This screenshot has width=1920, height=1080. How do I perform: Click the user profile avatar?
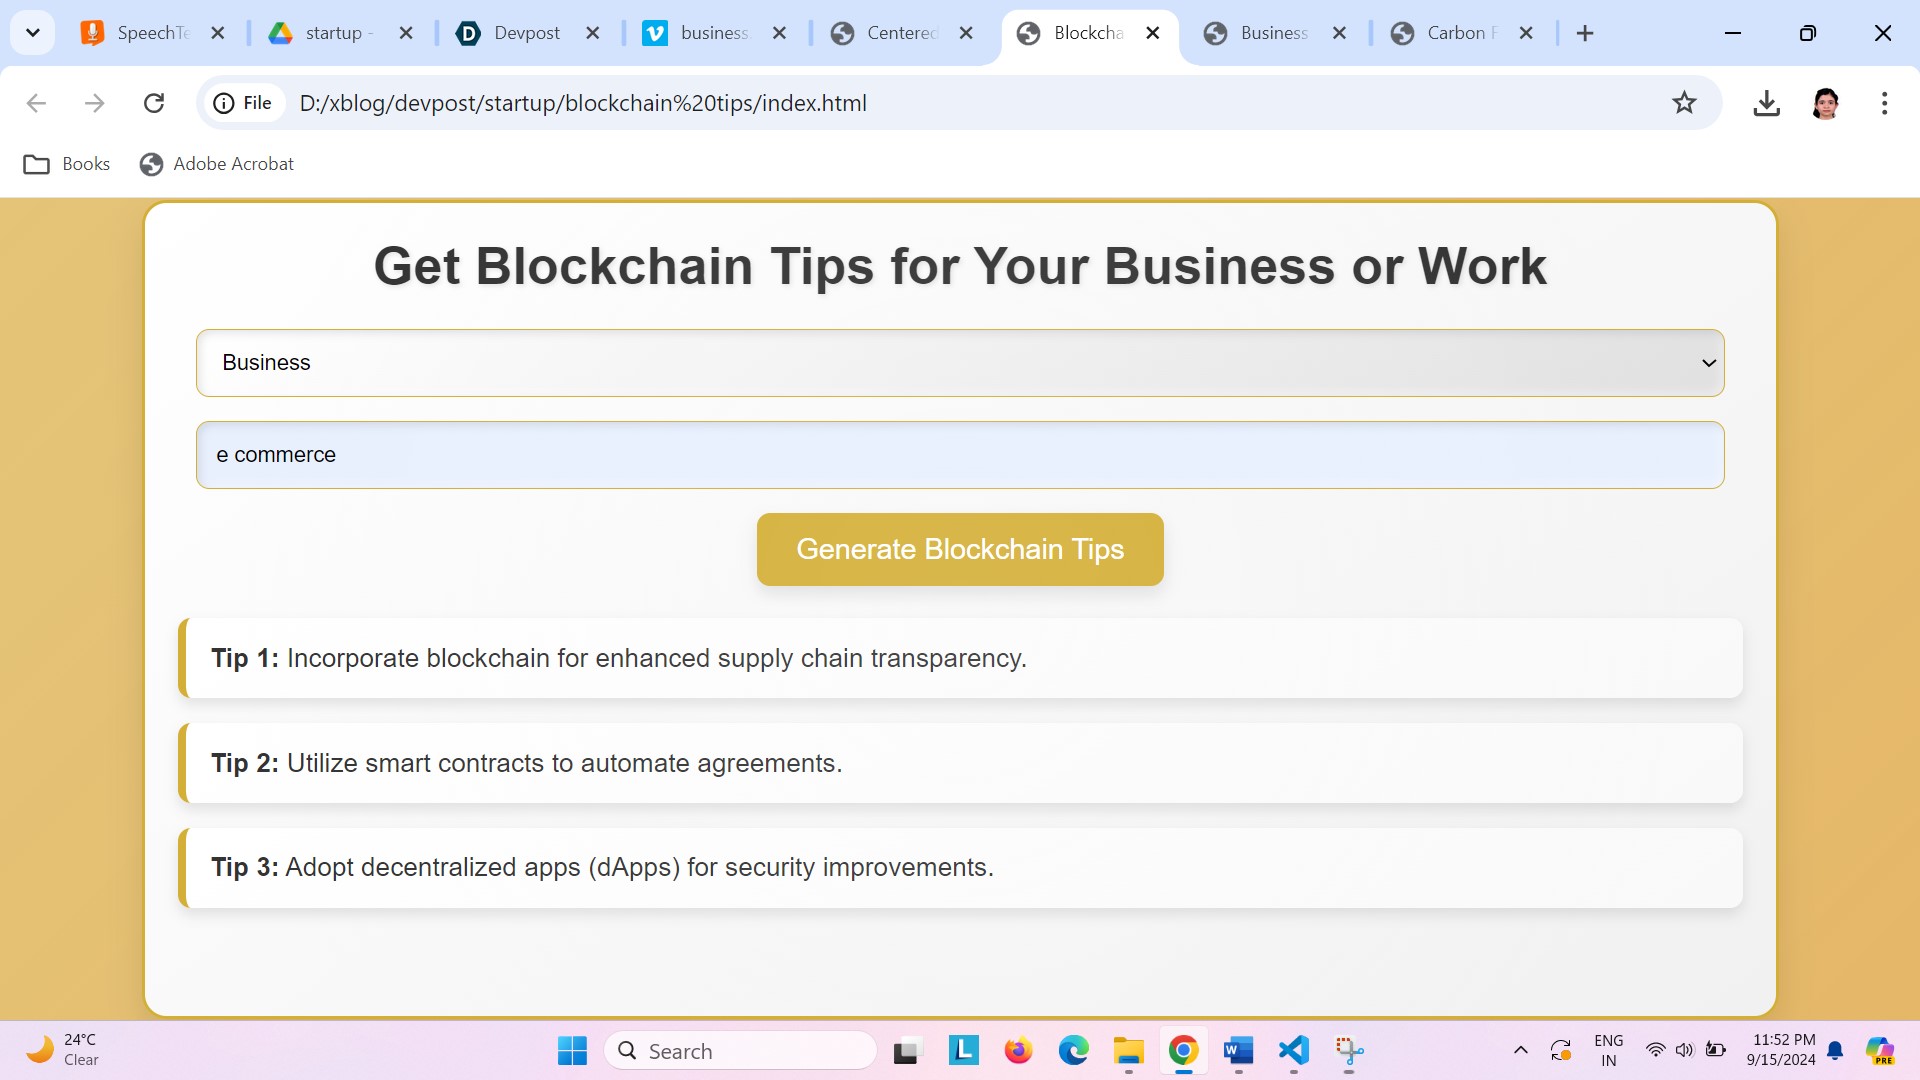(x=1825, y=103)
